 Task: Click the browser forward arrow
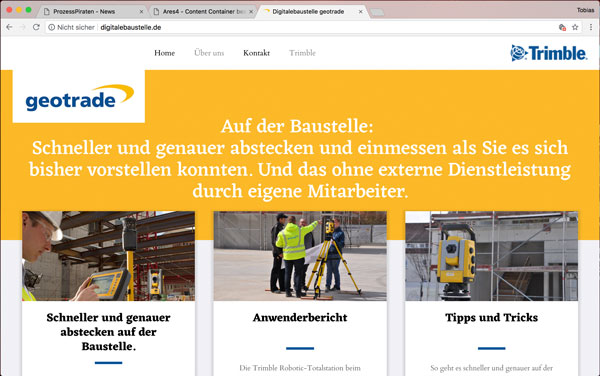coord(23,27)
